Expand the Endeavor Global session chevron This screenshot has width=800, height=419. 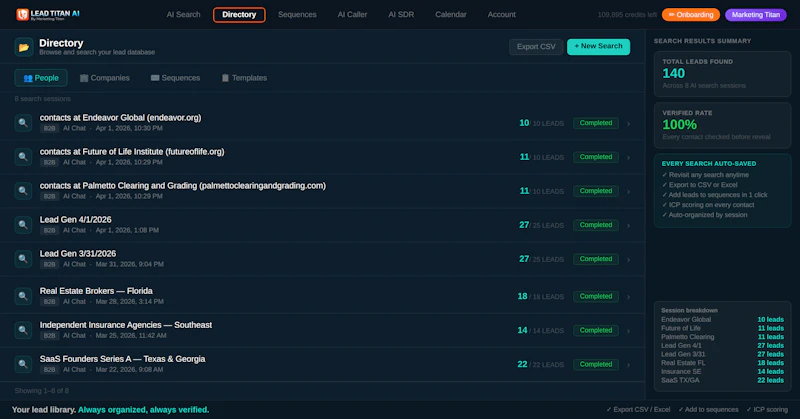coord(629,124)
